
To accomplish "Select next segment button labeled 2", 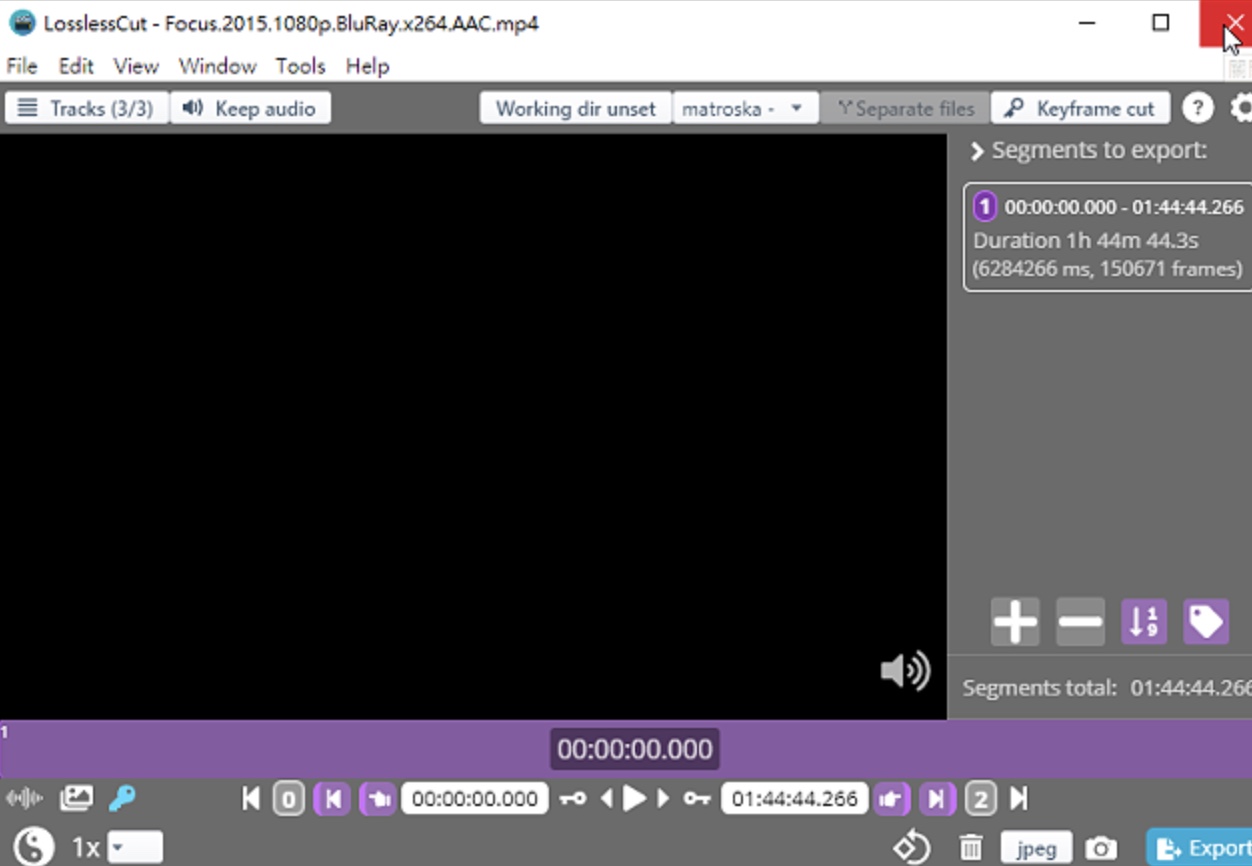I will (x=981, y=799).
